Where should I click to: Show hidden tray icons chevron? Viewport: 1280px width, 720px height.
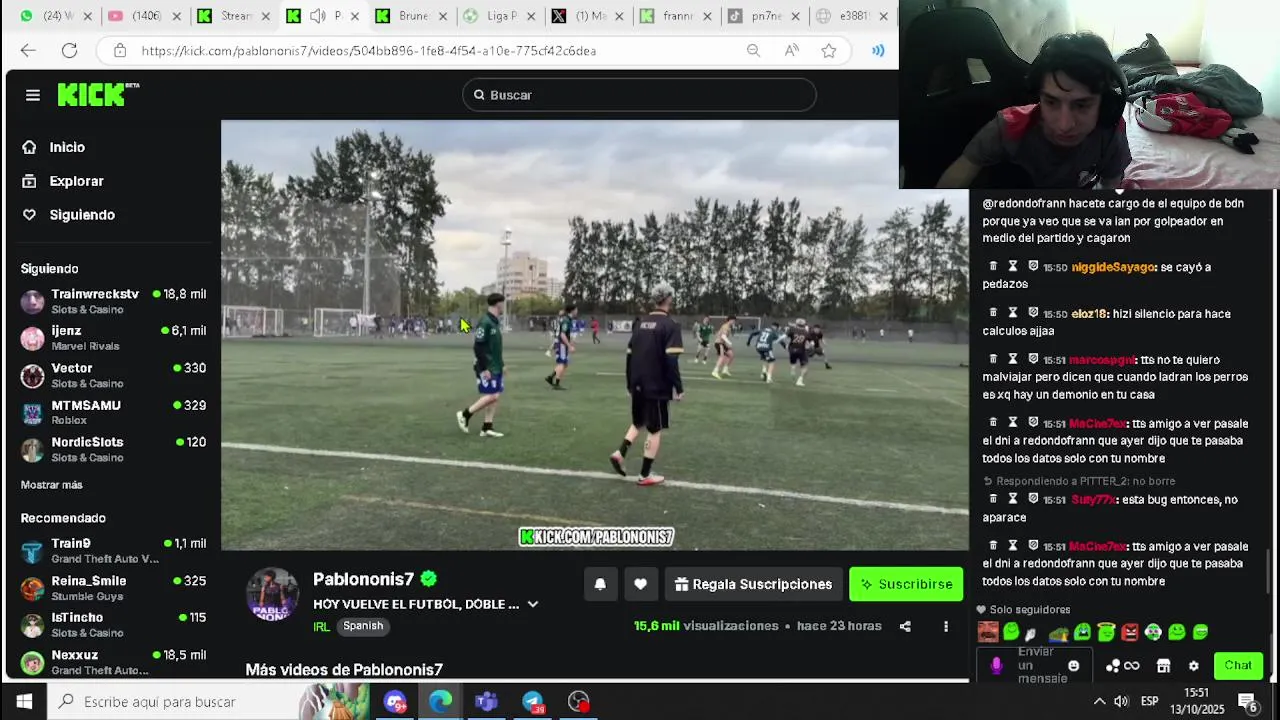click(1099, 701)
